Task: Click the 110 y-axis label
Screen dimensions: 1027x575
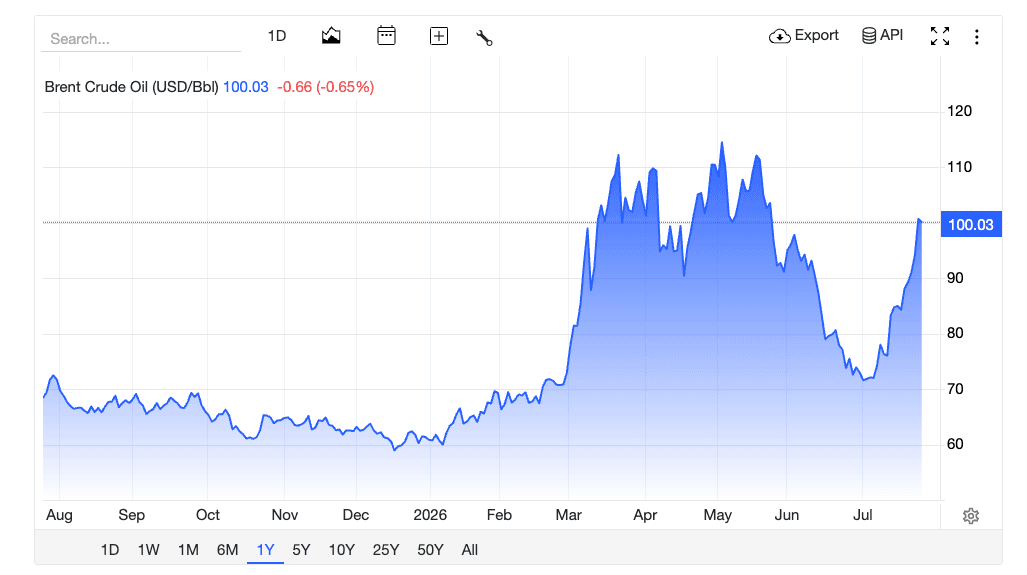Action: click(x=960, y=167)
